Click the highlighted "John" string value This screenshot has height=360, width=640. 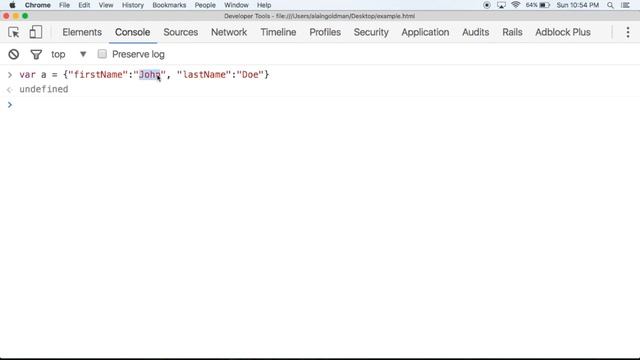(x=149, y=75)
